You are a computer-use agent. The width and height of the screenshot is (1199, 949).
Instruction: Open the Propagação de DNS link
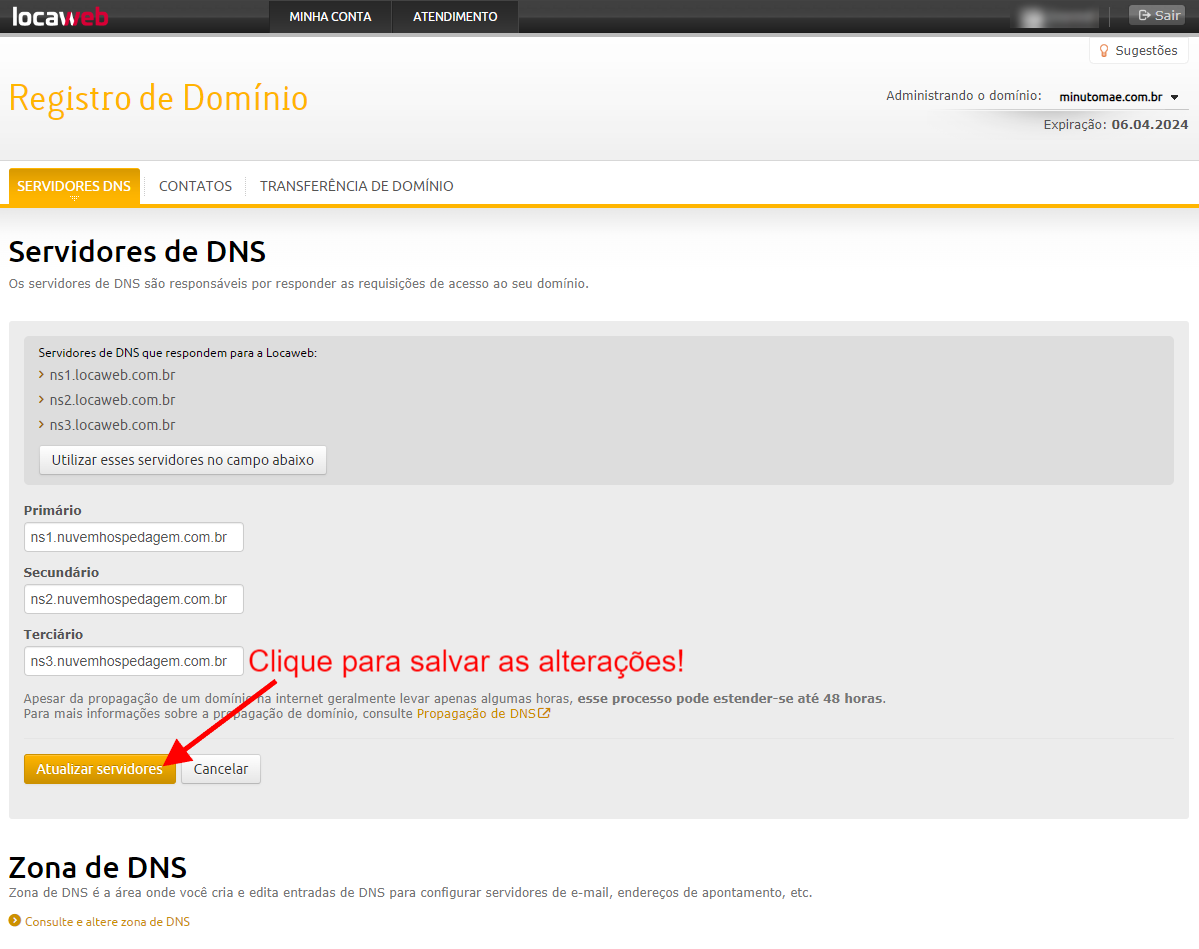point(476,713)
